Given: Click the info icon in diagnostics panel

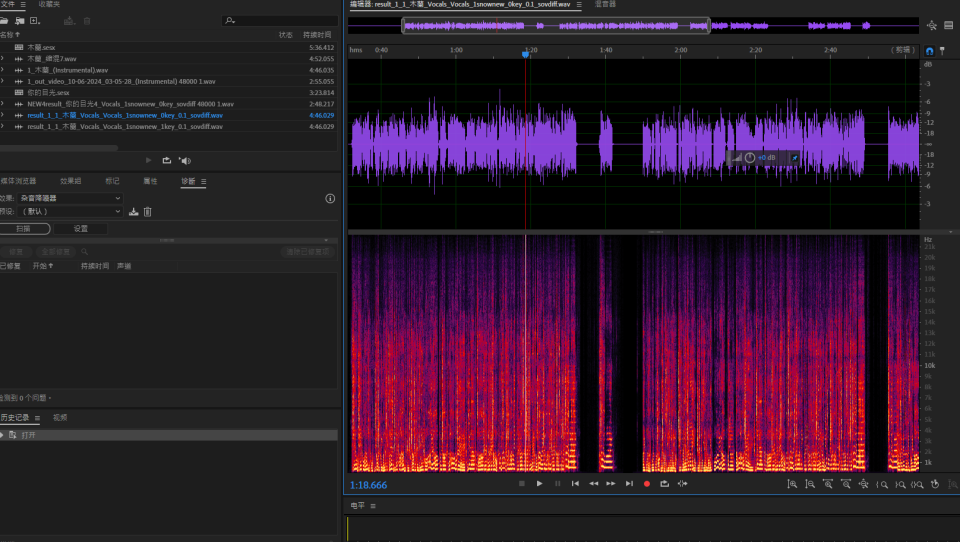Looking at the screenshot, I should point(330,199).
